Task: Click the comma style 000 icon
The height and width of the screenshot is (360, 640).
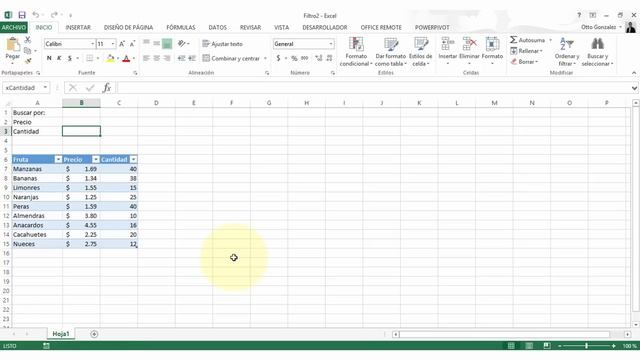Action: [x=304, y=58]
